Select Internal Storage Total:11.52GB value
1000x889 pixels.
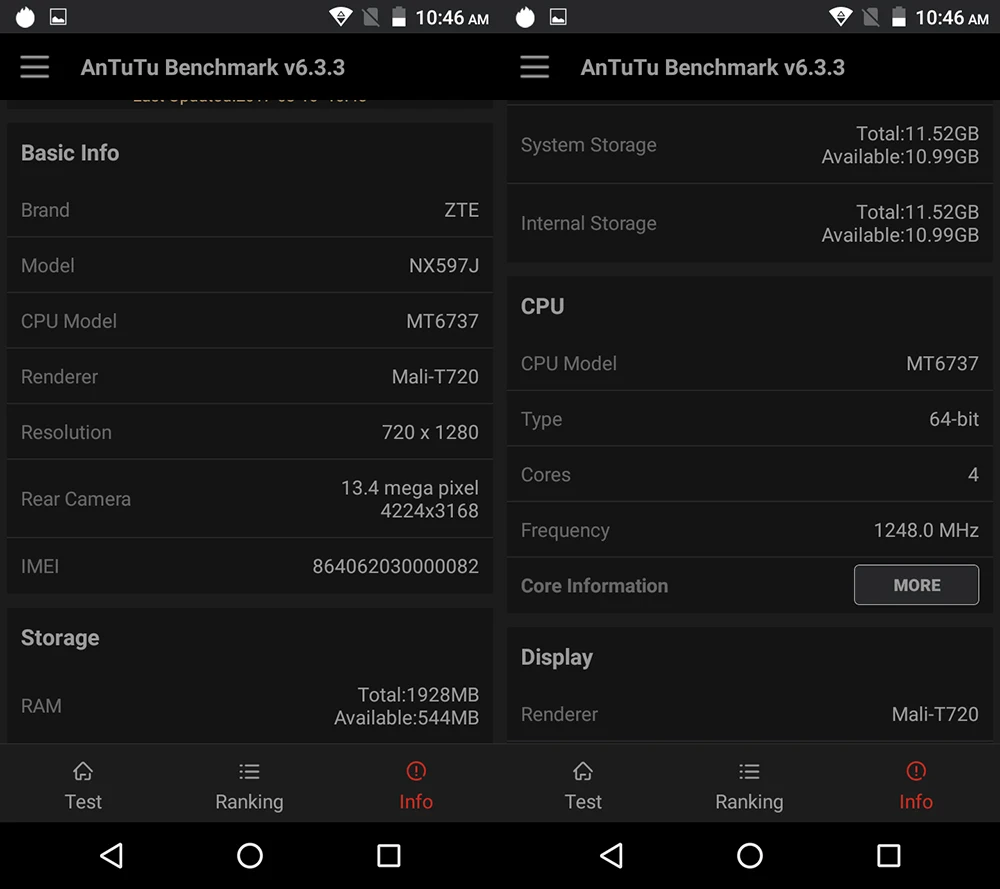[917, 212]
